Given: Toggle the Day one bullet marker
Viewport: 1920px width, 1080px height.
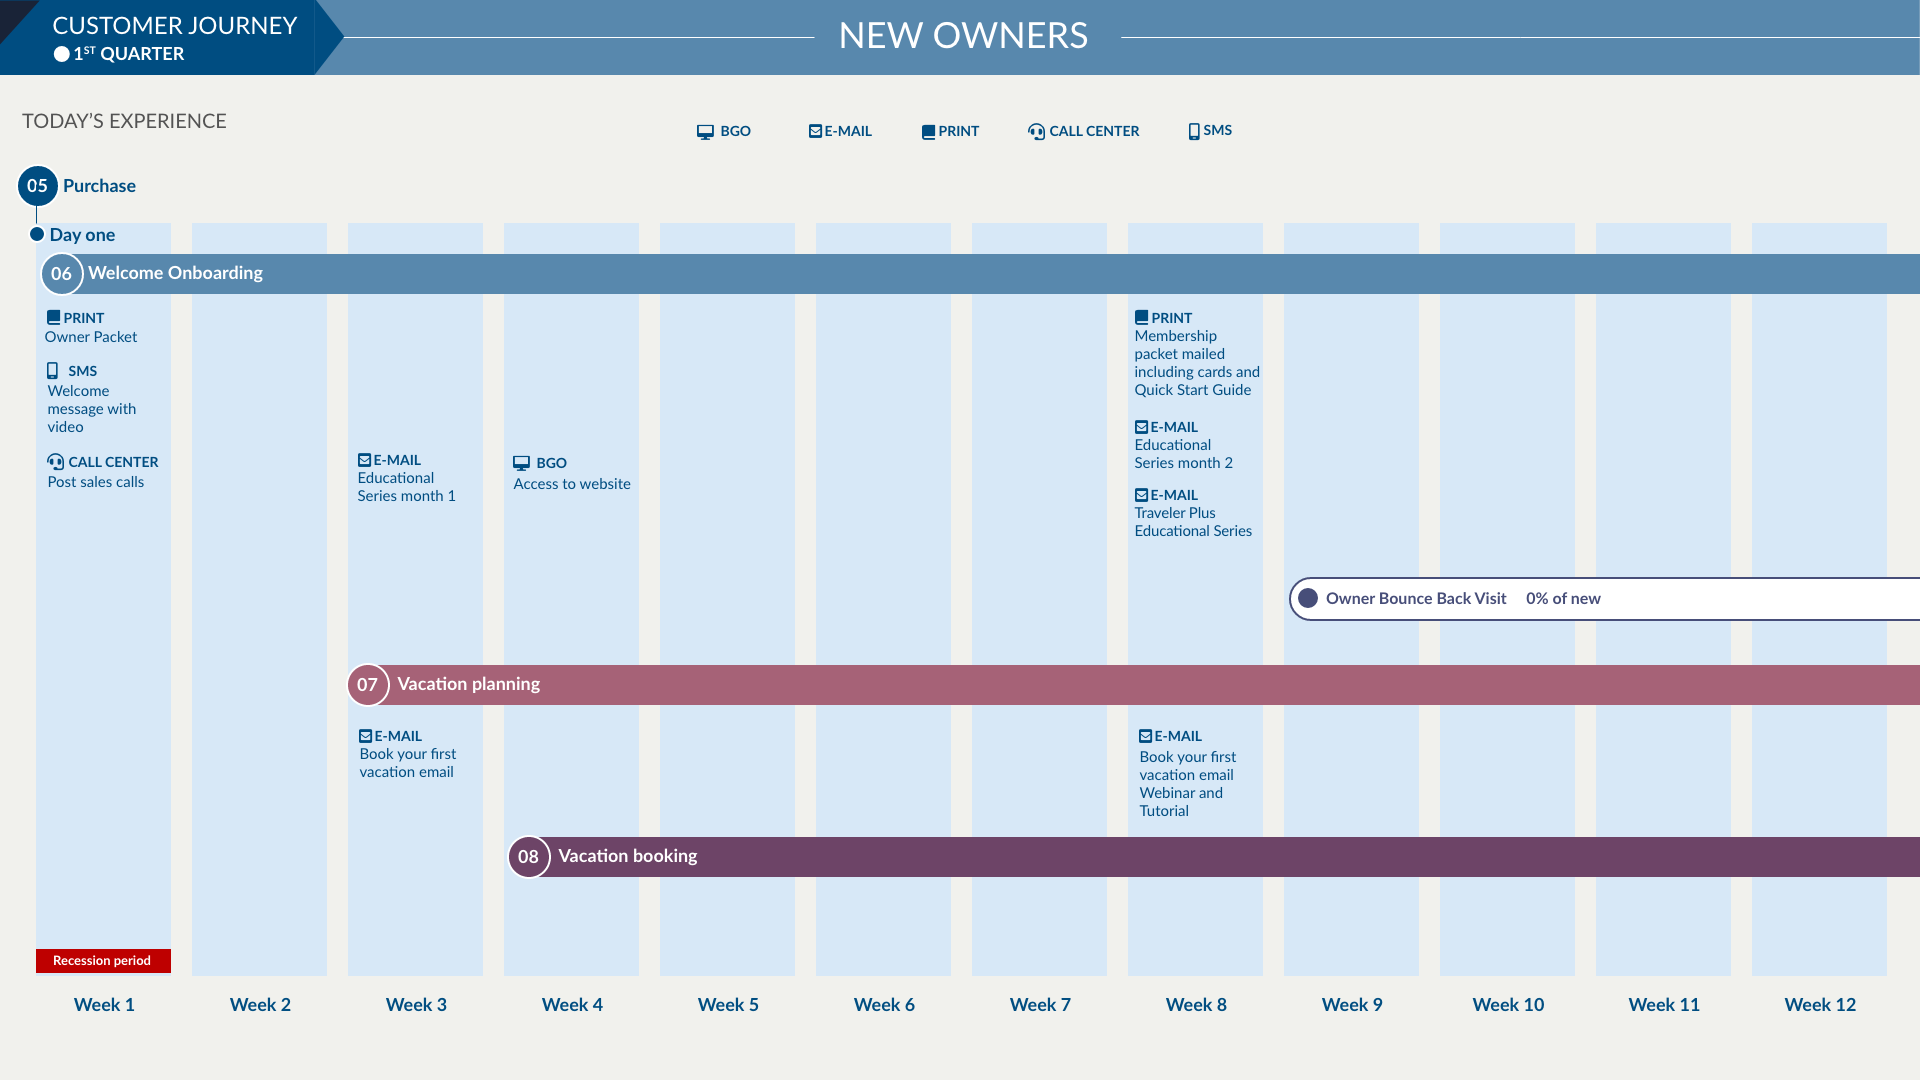Looking at the screenshot, I should [37, 234].
